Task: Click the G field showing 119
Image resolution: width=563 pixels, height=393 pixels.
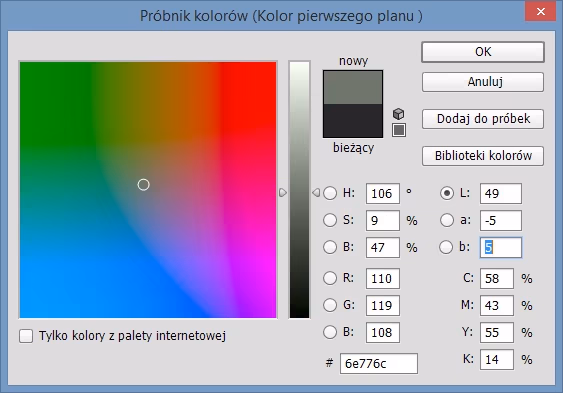Action: [383, 305]
